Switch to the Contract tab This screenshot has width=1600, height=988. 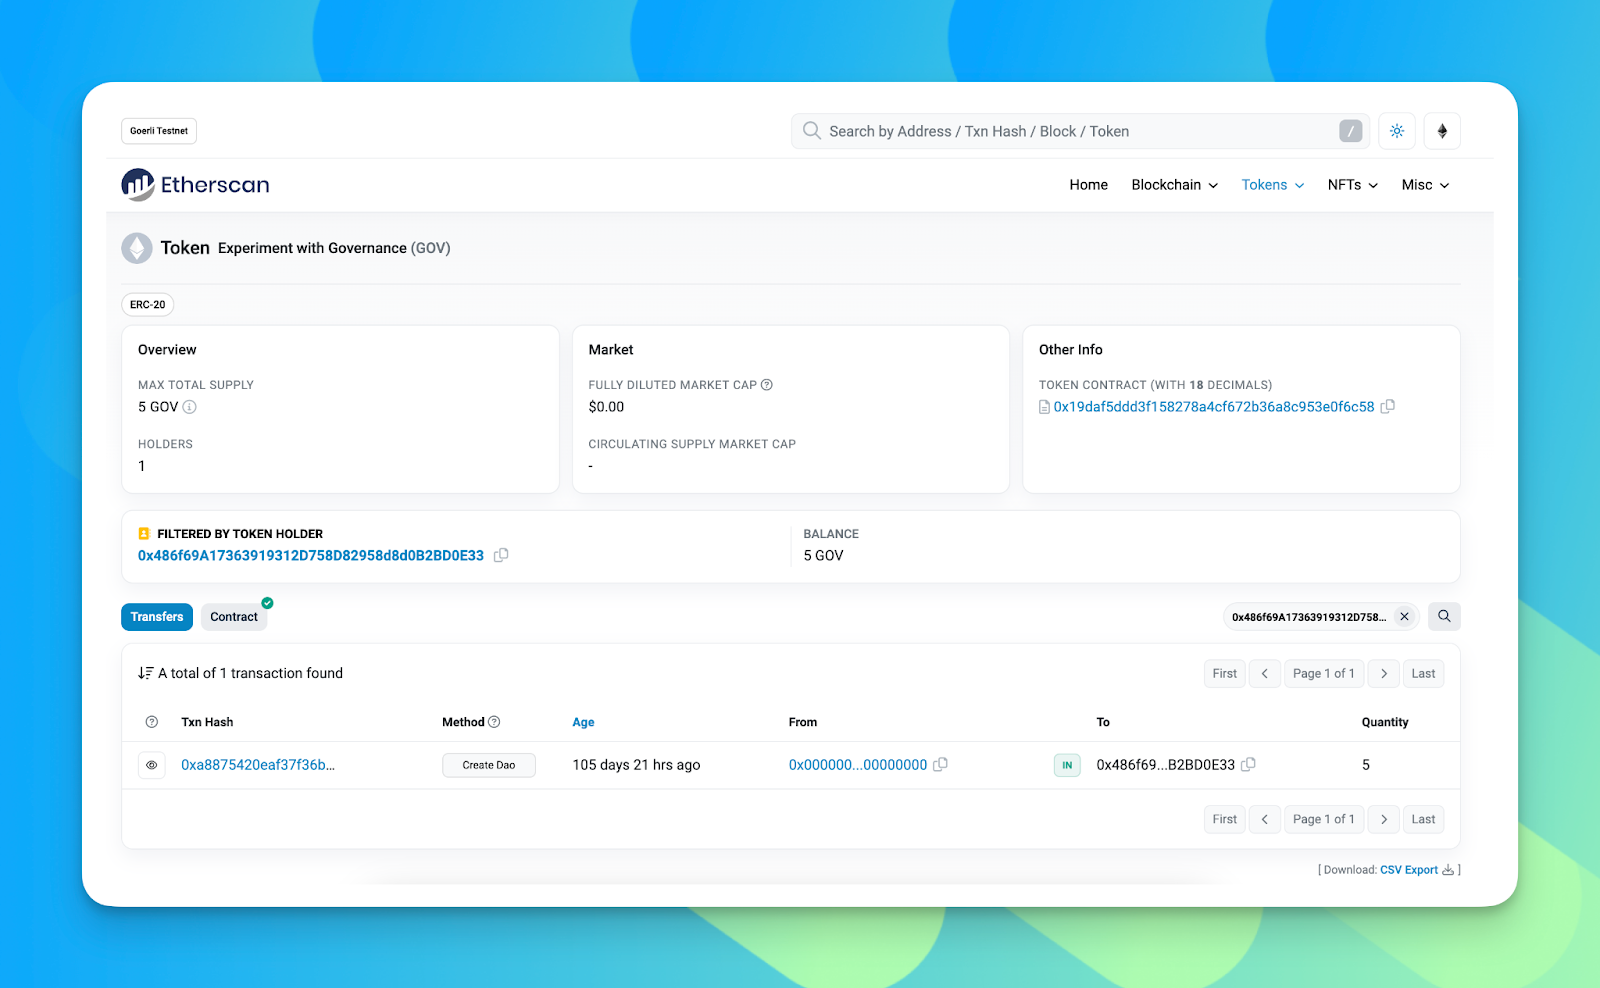click(x=234, y=617)
